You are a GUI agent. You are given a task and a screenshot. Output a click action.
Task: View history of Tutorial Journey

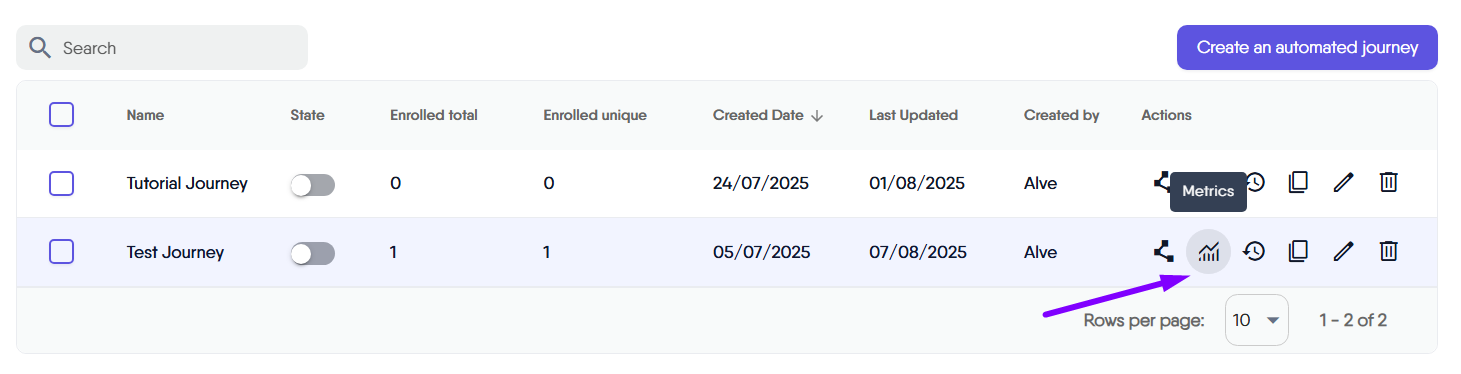1255,183
